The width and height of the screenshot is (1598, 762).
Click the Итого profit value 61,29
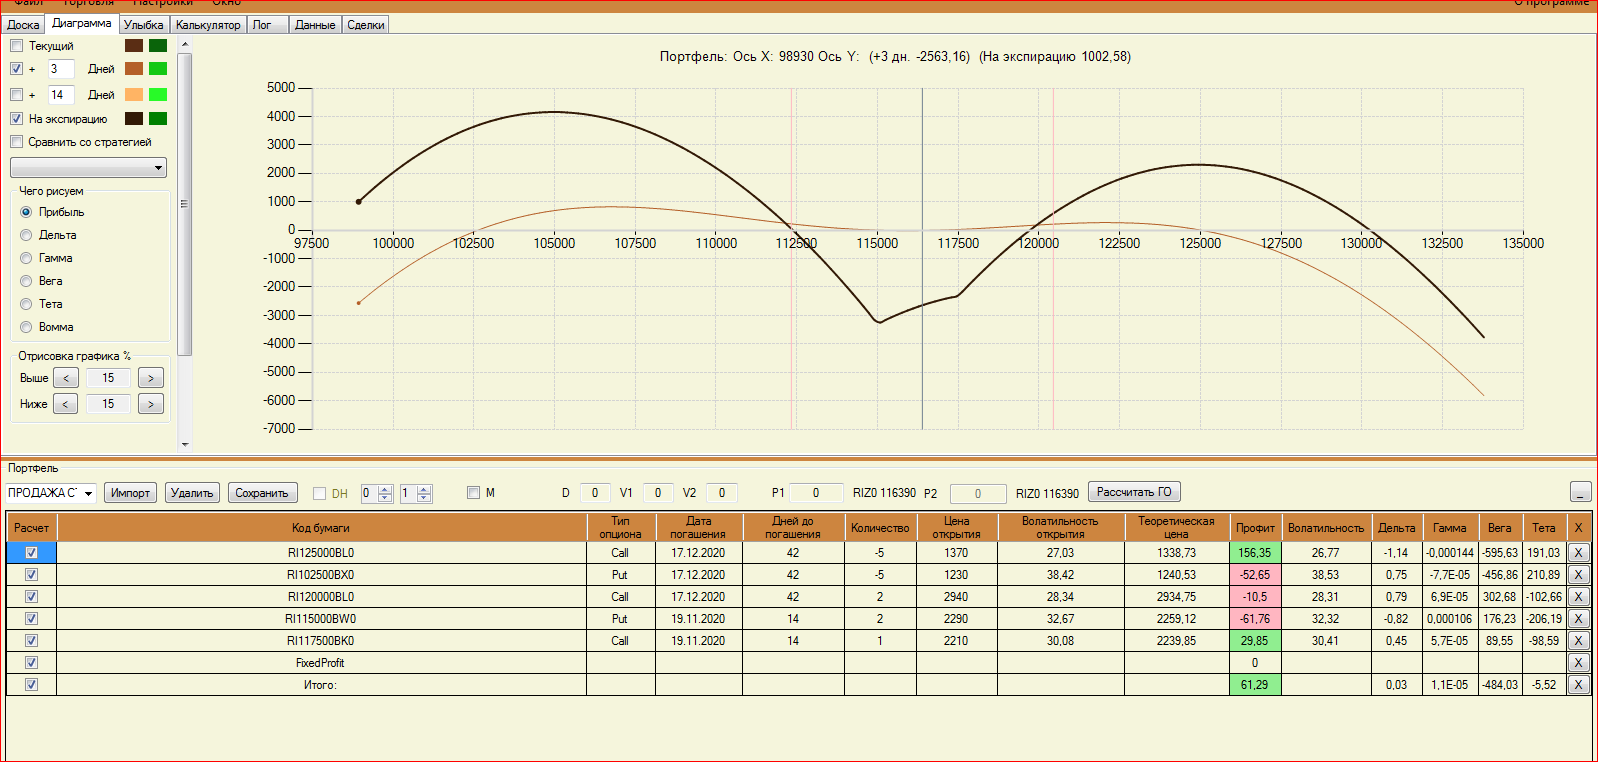pyautogui.click(x=1255, y=685)
